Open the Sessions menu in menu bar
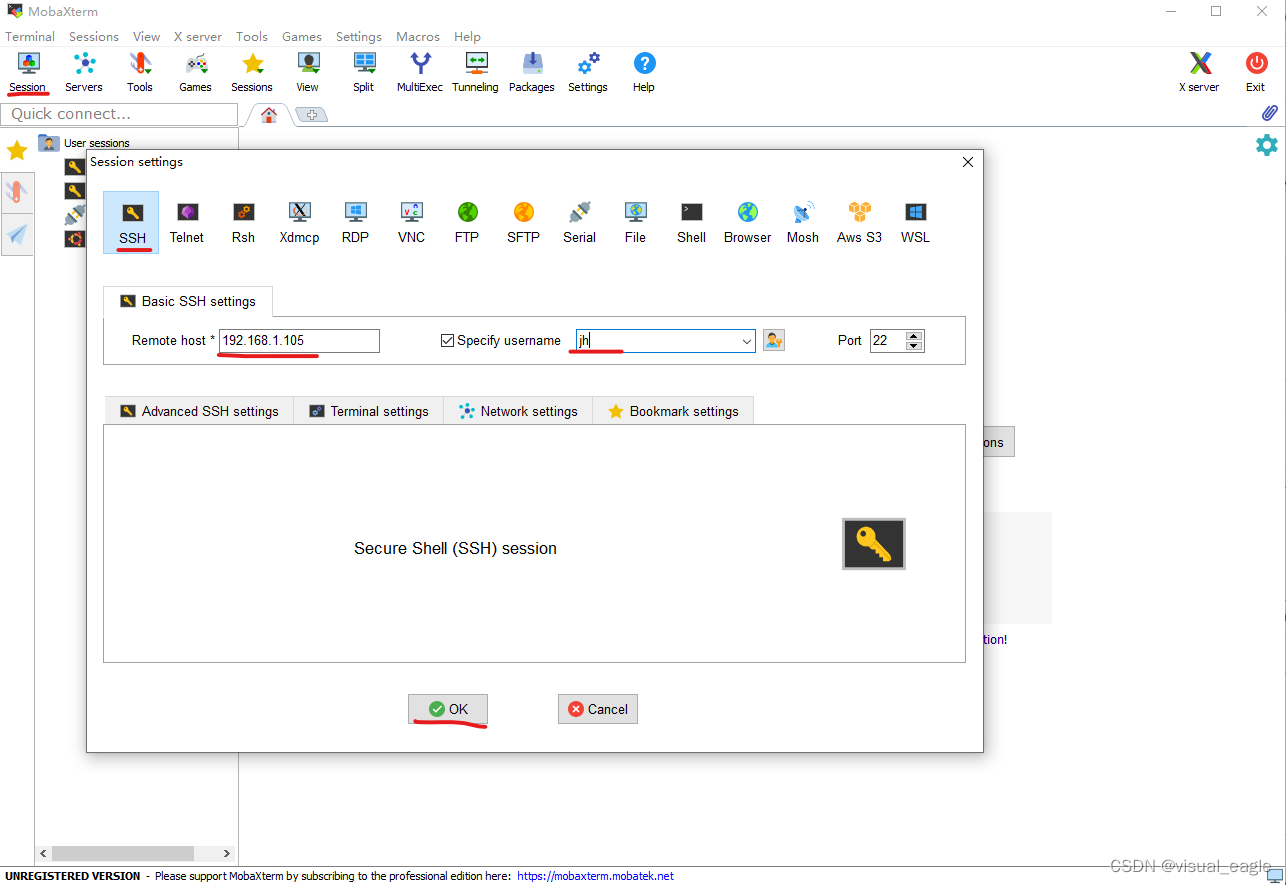 click(x=94, y=36)
